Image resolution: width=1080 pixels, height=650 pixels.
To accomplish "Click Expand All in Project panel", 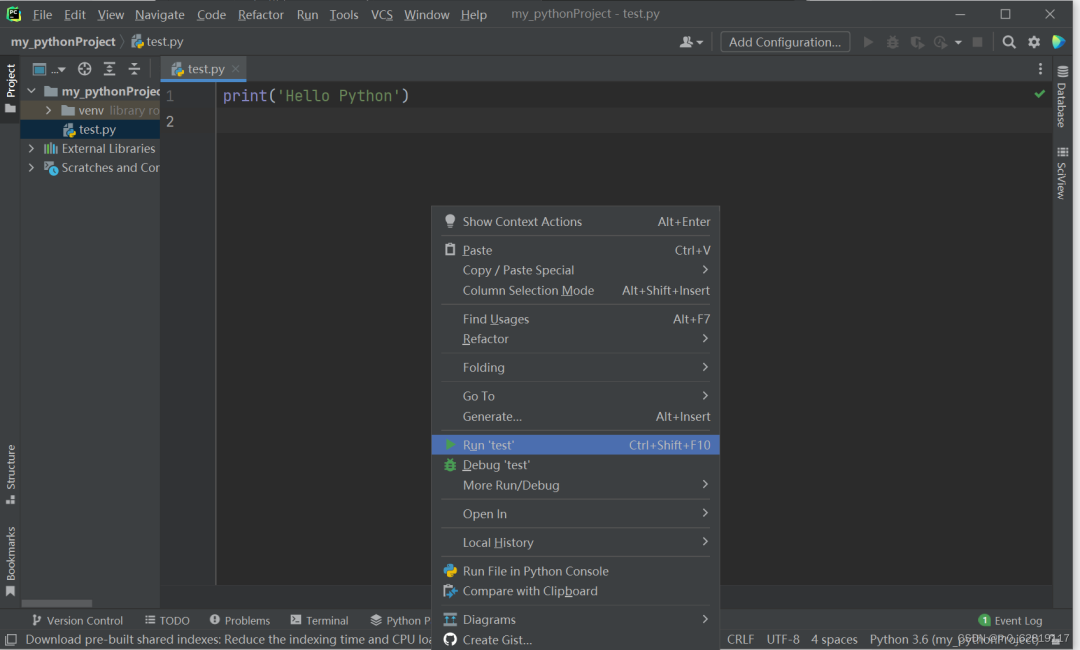I will [110, 69].
